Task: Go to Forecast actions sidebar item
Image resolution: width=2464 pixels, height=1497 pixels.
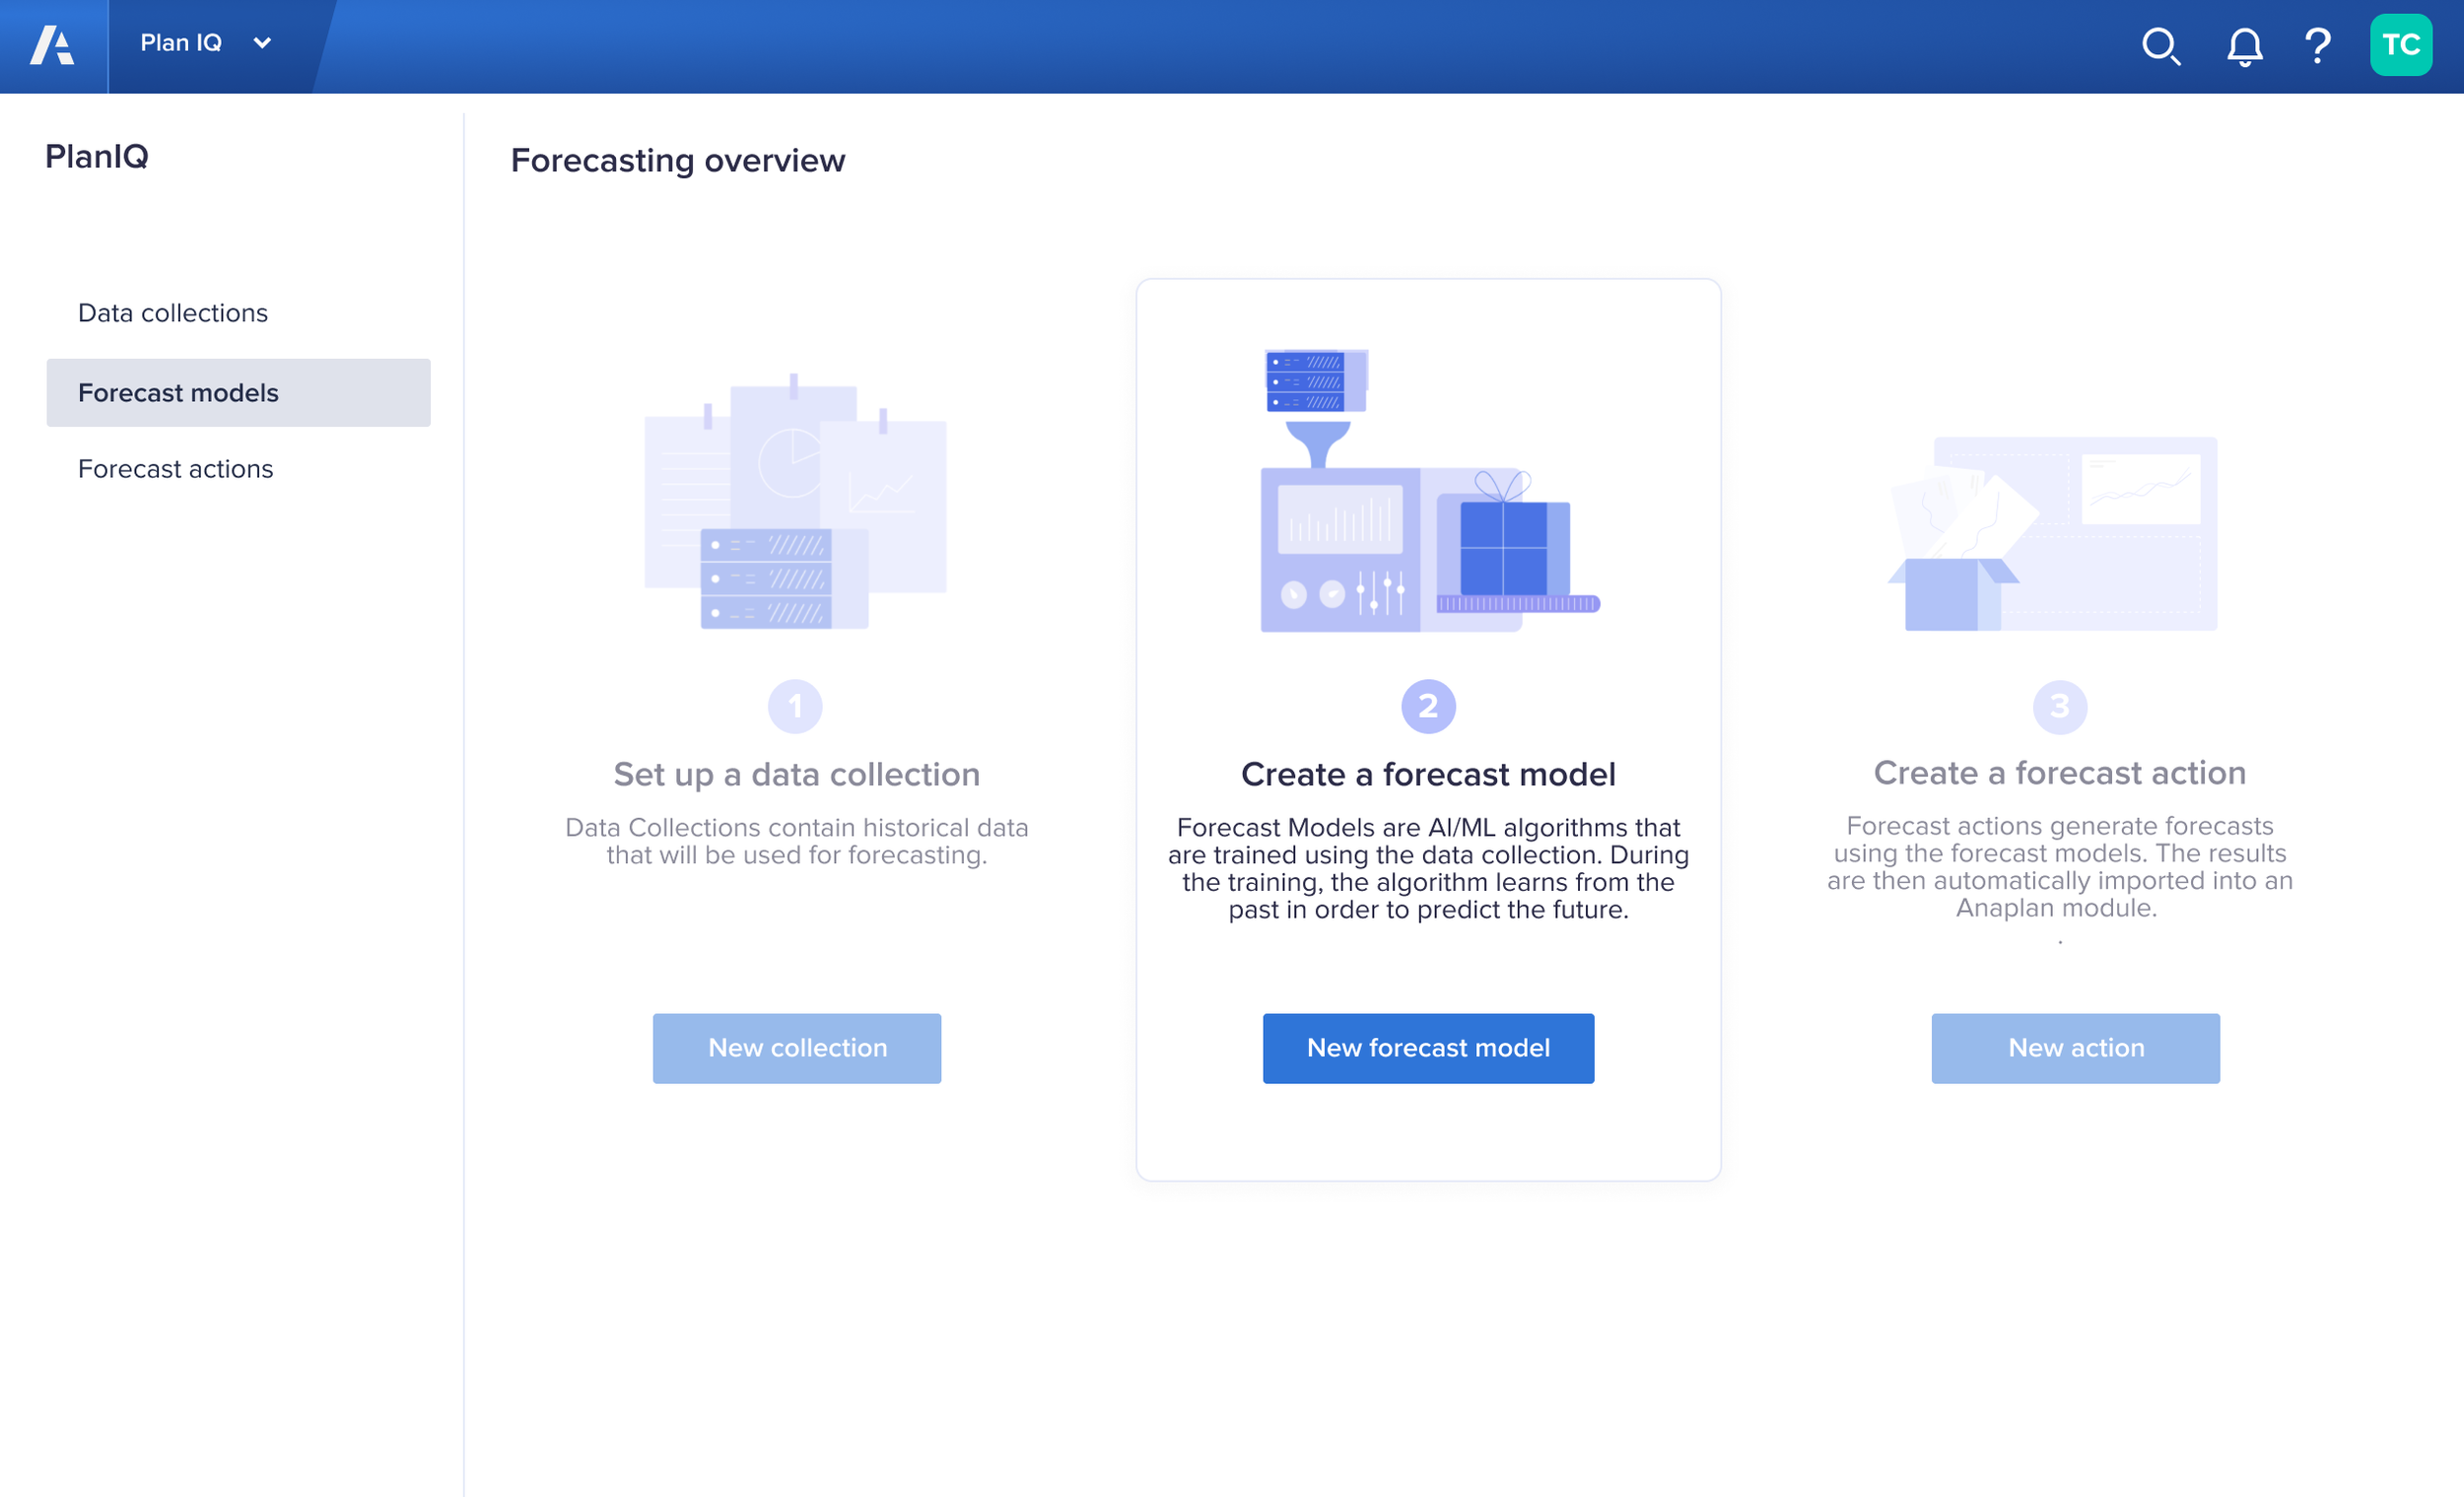Action: tap(176, 469)
